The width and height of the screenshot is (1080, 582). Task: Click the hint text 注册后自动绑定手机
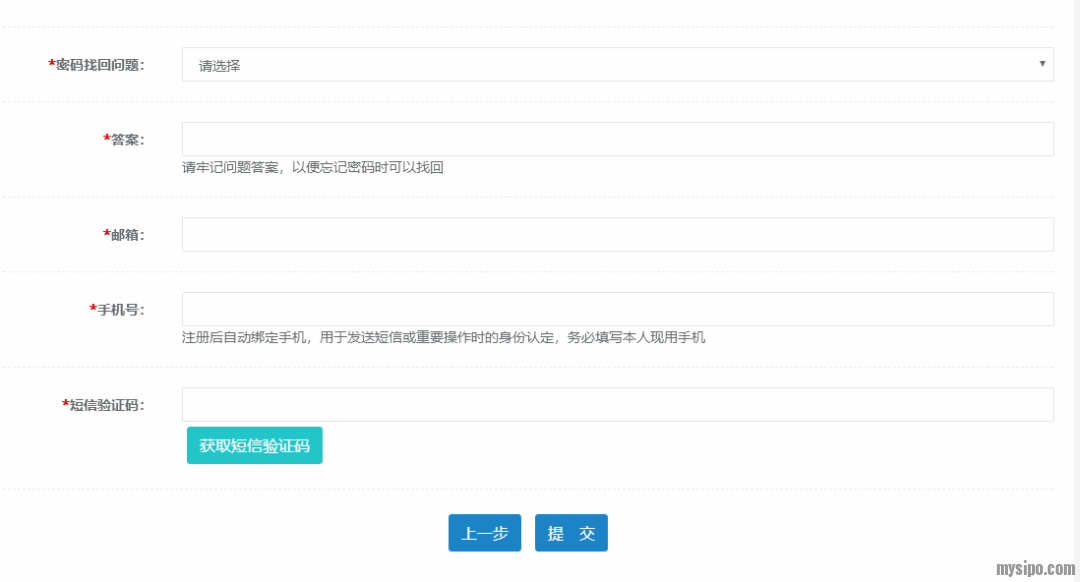pos(443,338)
